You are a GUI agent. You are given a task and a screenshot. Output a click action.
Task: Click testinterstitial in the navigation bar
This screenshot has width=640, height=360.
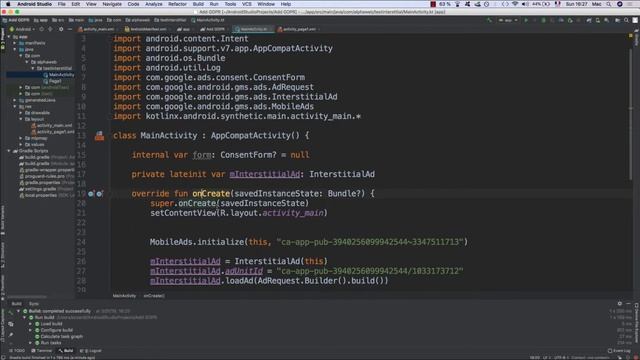[170, 20]
